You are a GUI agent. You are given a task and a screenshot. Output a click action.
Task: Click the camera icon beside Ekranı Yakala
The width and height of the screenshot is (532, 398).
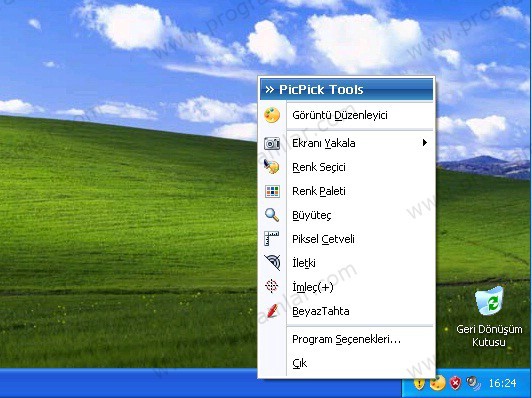tap(272, 143)
